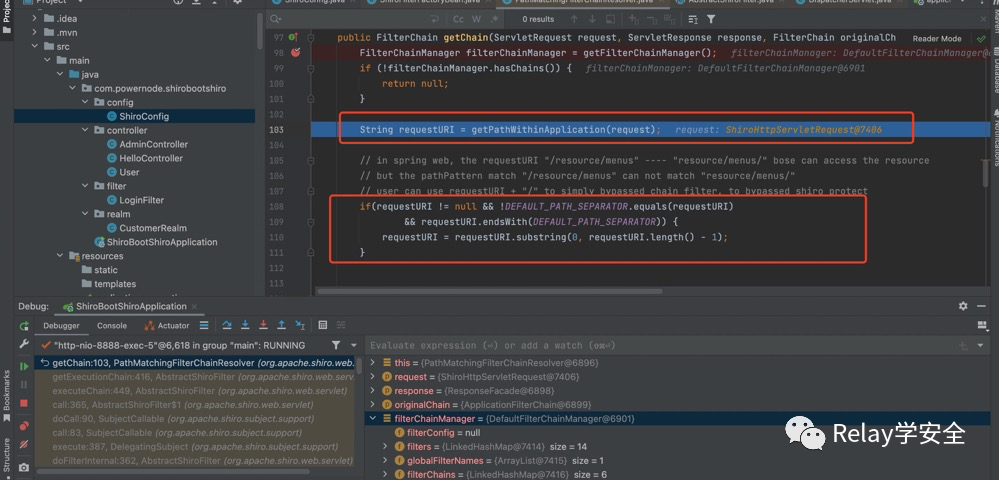Image resolution: width=999 pixels, height=480 pixels.
Task: Select doCall:90 SubjectCallable stack frame
Action: tap(195, 419)
